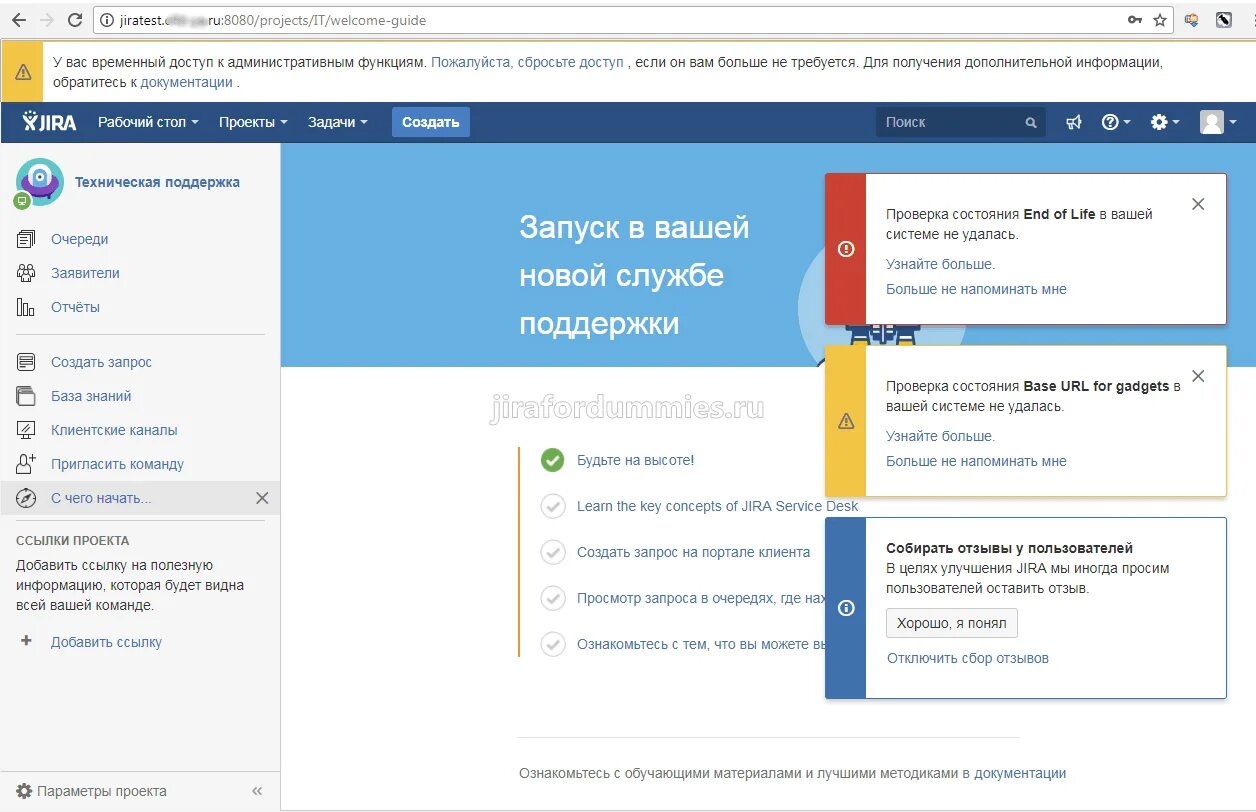Screen dimensions: 1256x812
Task: Close the End of Life notification
Action: pos(1198,204)
